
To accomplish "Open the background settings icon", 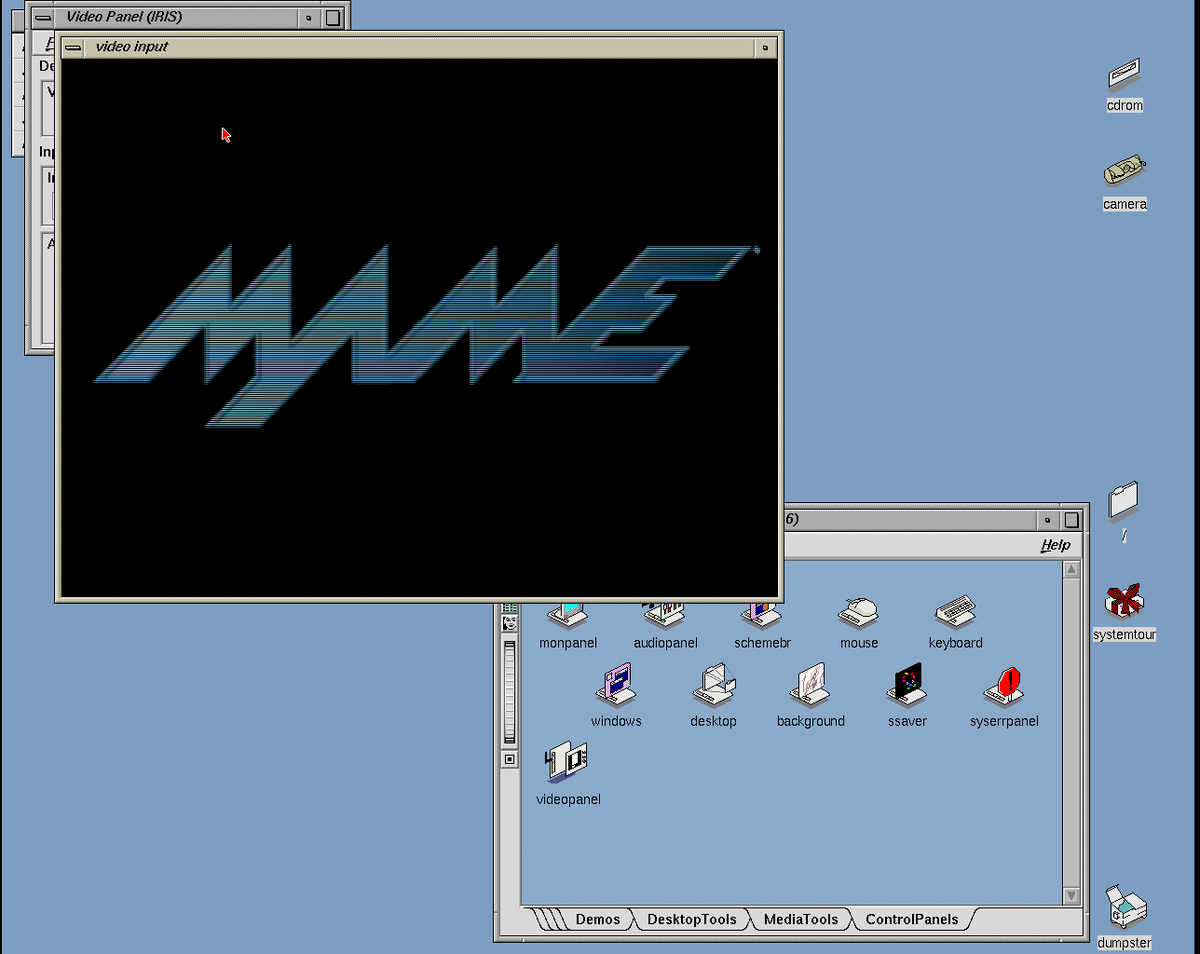I will click(810, 686).
